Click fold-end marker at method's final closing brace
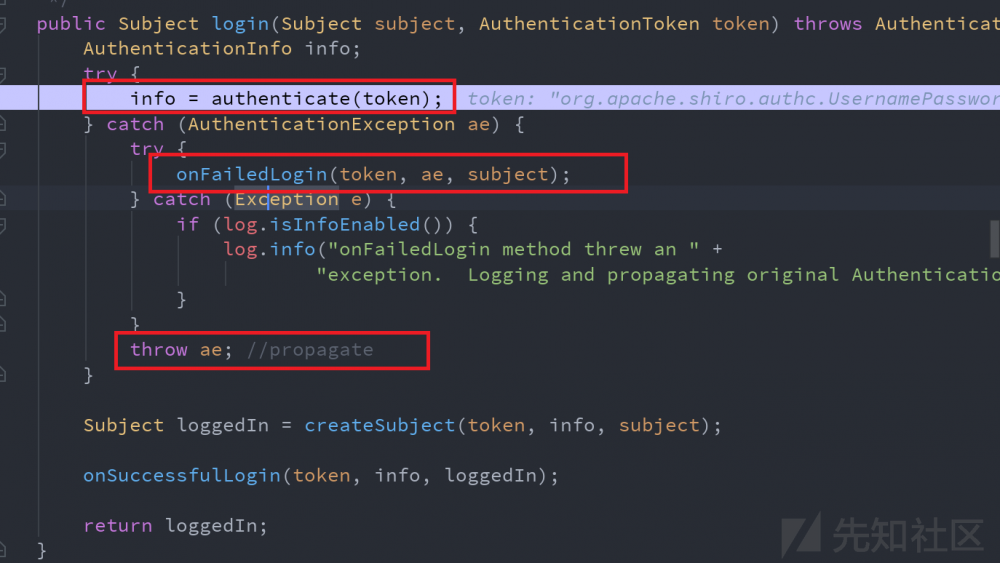Image resolution: width=1000 pixels, height=563 pixels. point(3,550)
